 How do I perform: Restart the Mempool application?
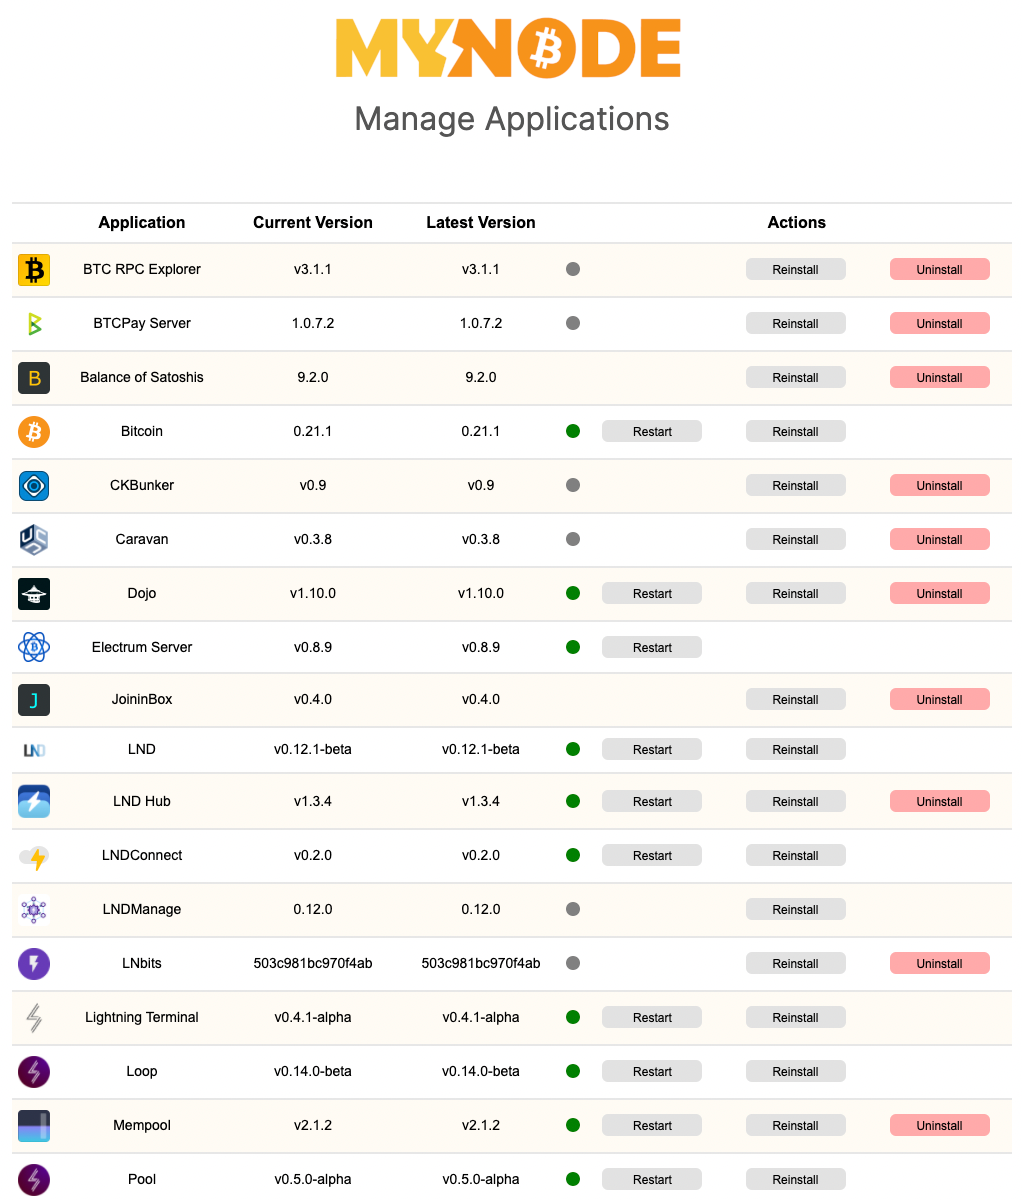pos(652,1126)
